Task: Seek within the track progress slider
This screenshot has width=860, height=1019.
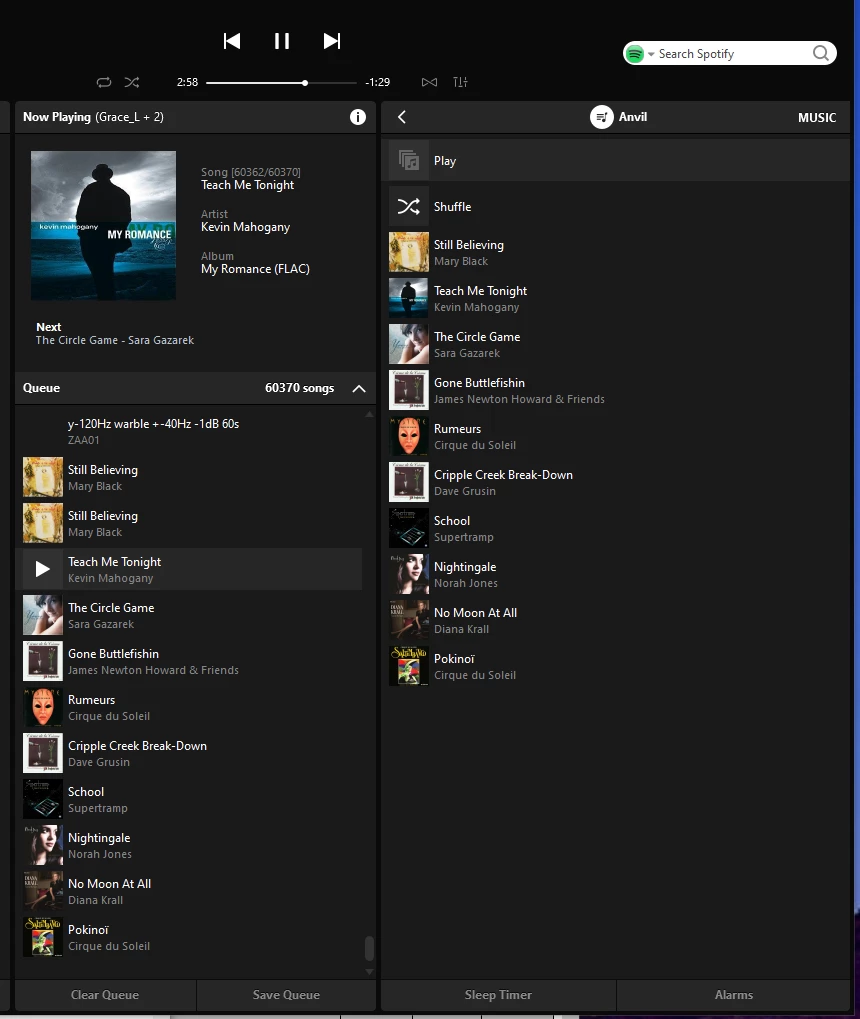Action: point(281,83)
